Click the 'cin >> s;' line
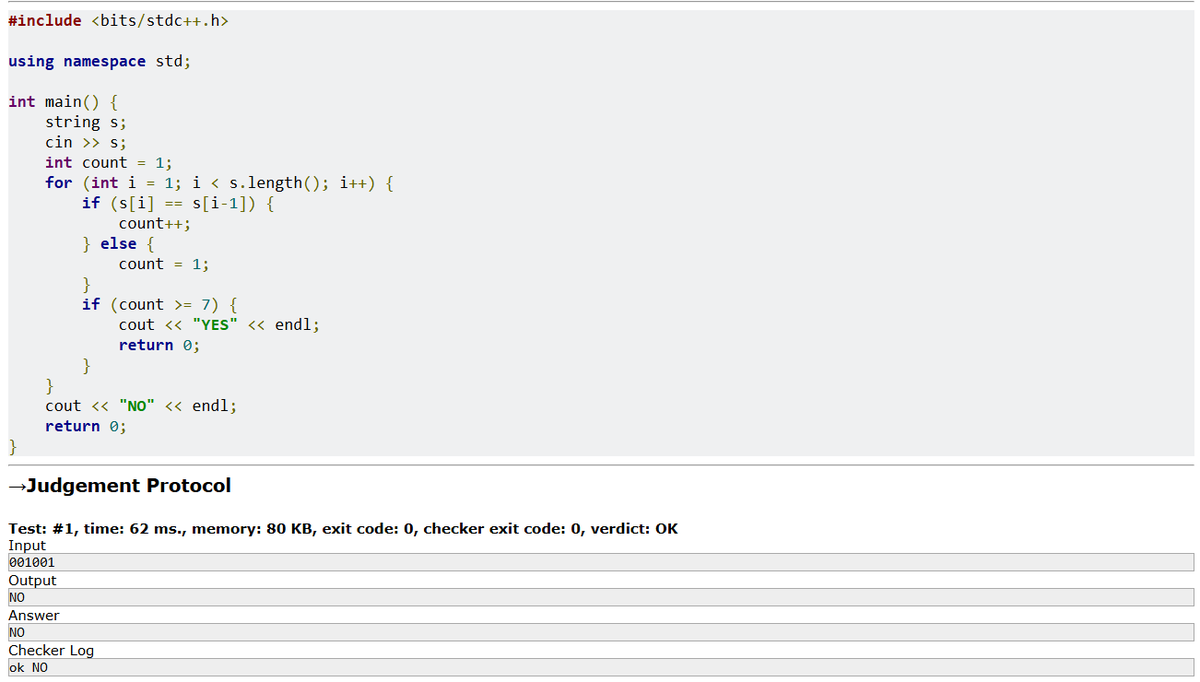The width and height of the screenshot is (1200, 682). (x=85, y=142)
